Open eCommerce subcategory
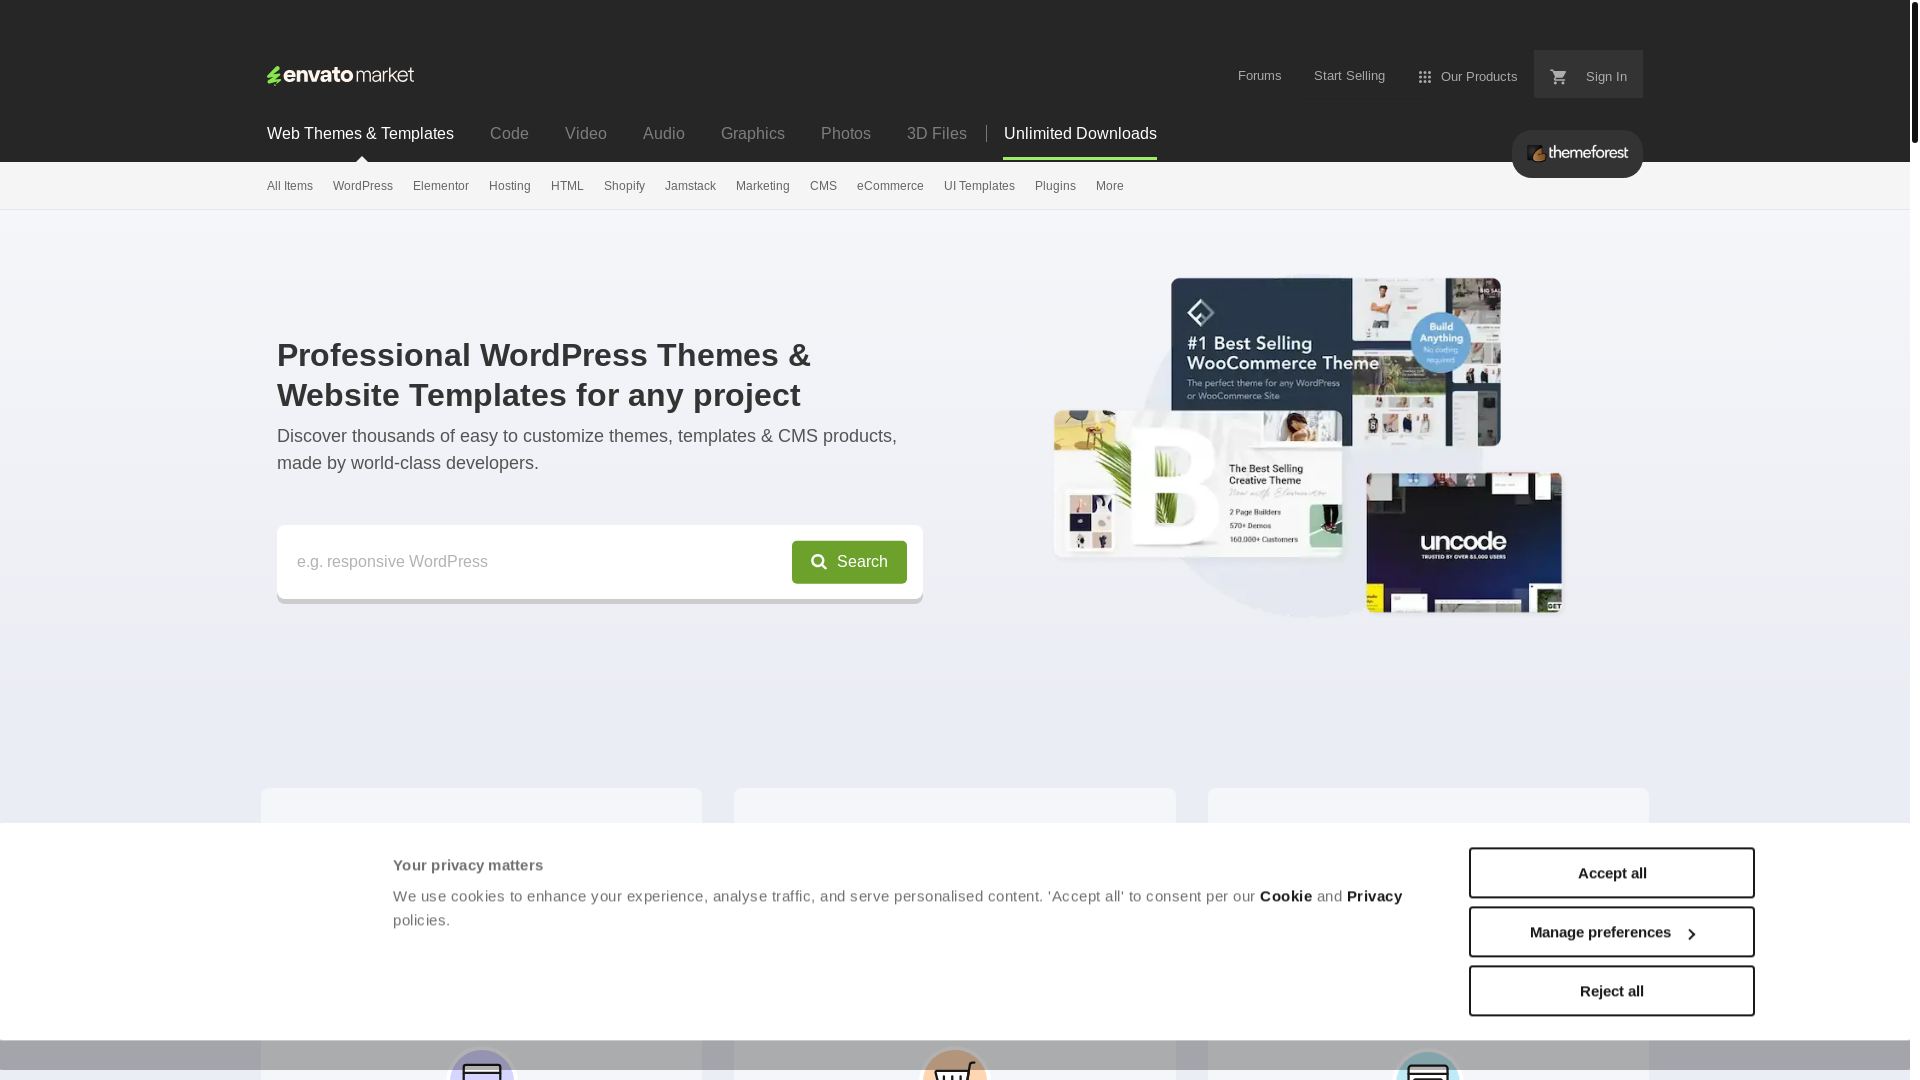The height and width of the screenshot is (1080, 1920). tap(890, 186)
